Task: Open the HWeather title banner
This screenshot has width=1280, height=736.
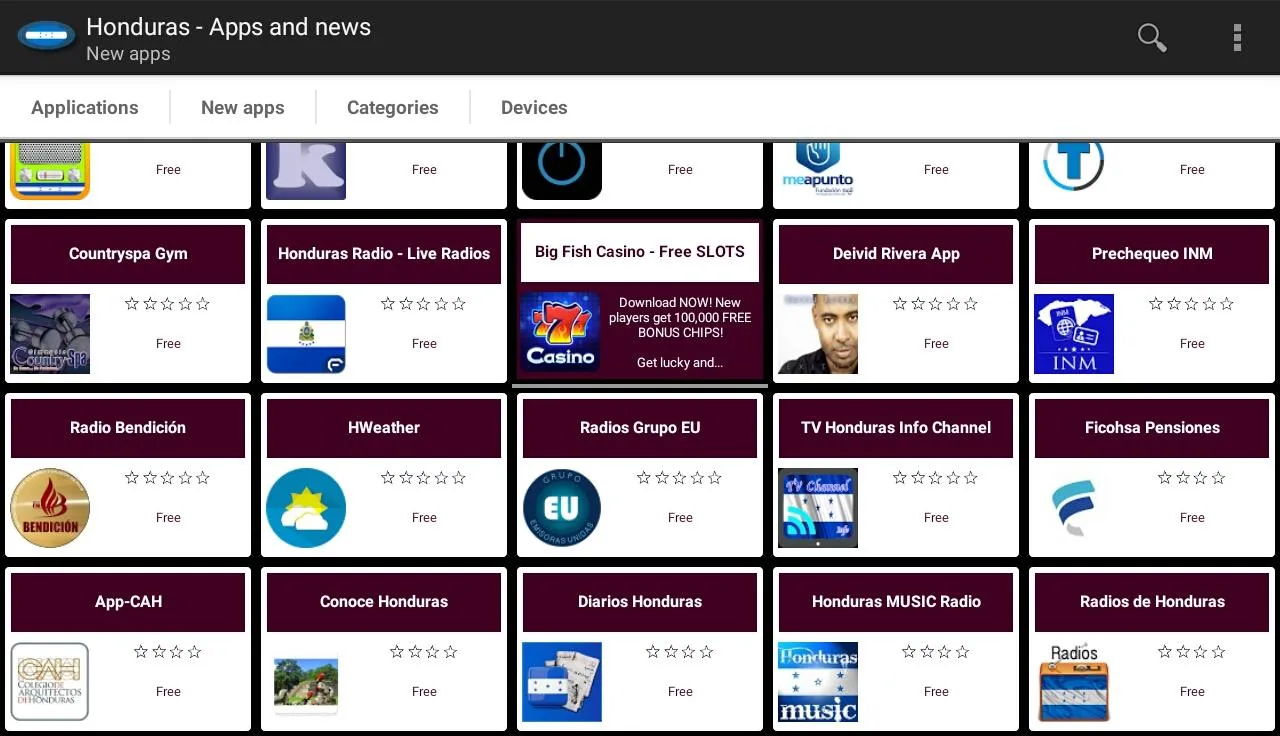Action: point(384,428)
